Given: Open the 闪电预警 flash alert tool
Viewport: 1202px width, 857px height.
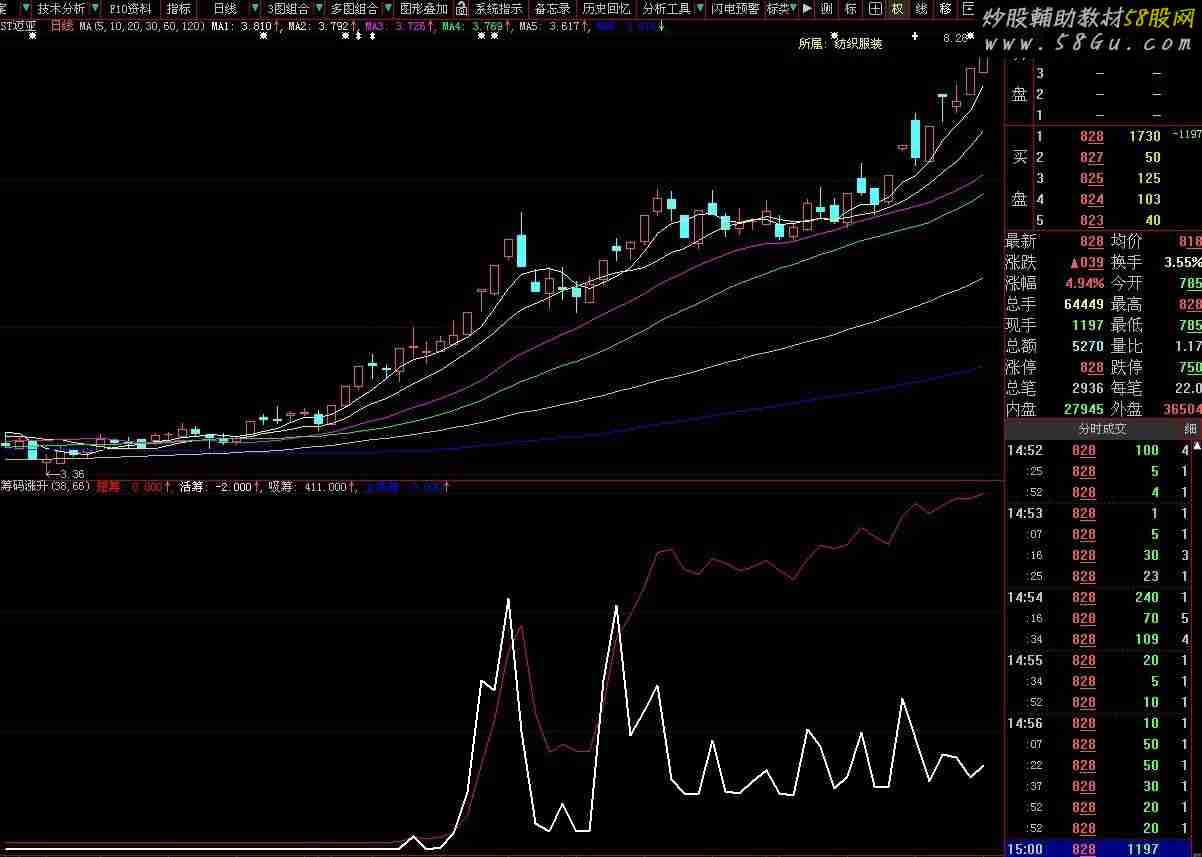Looking at the screenshot, I should tap(735, 8).
